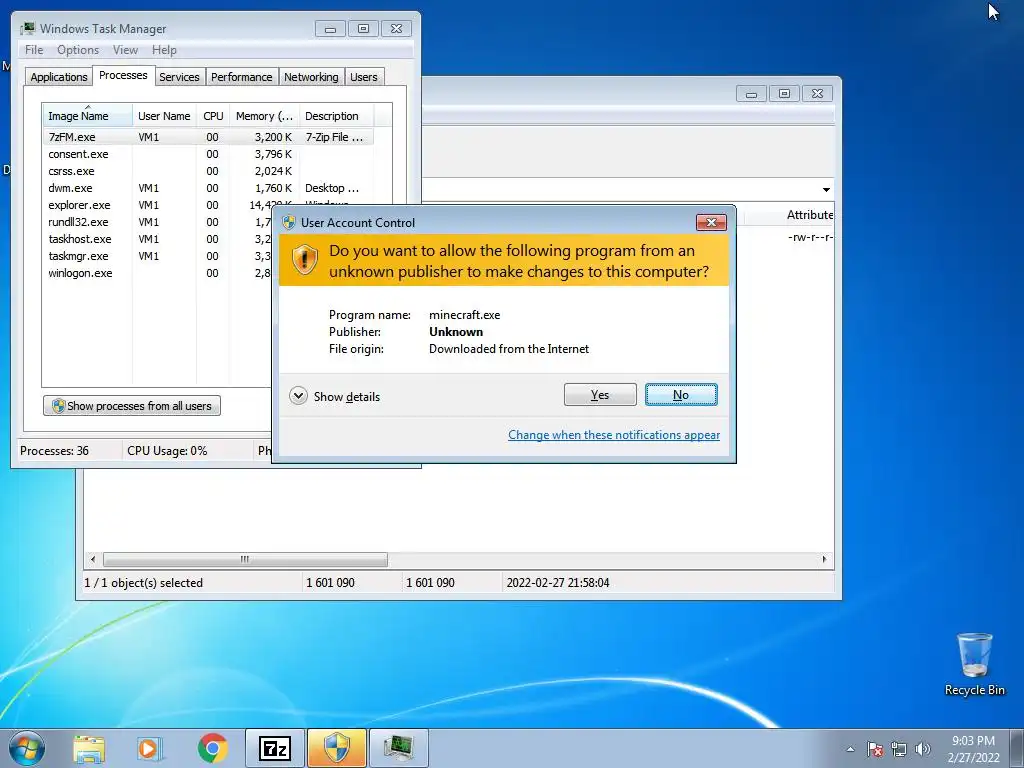Click 1 / 1 object(s) selected status text

(x=143, y=583)
